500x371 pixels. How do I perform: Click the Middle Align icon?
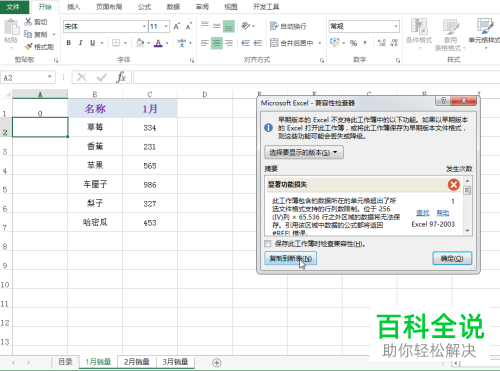[217, 26]
